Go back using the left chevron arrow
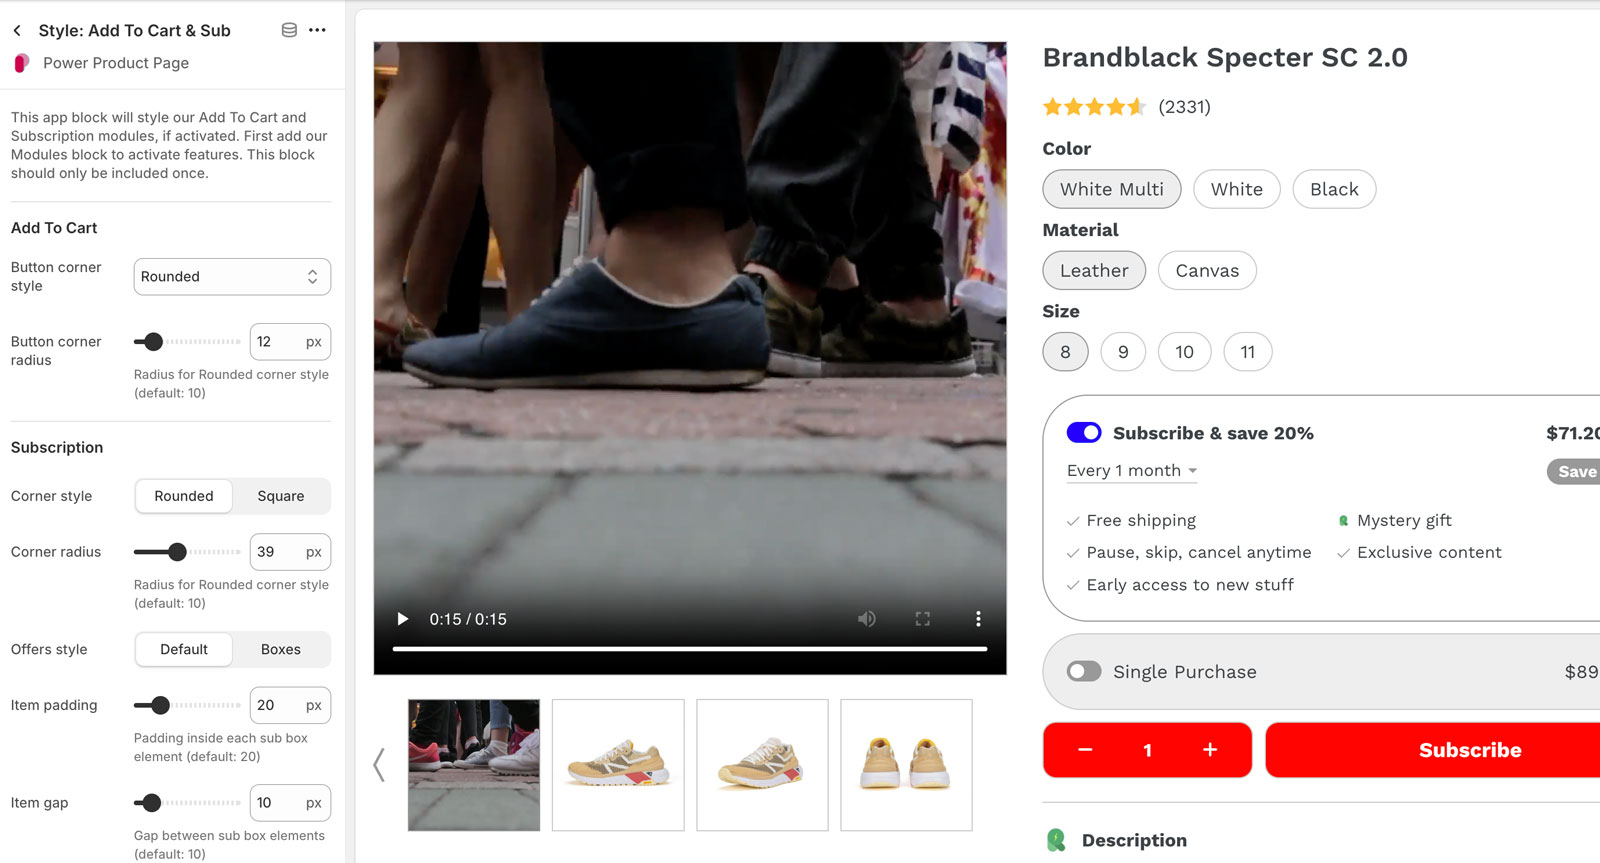The image size is (1600, 863). (17, 31)
